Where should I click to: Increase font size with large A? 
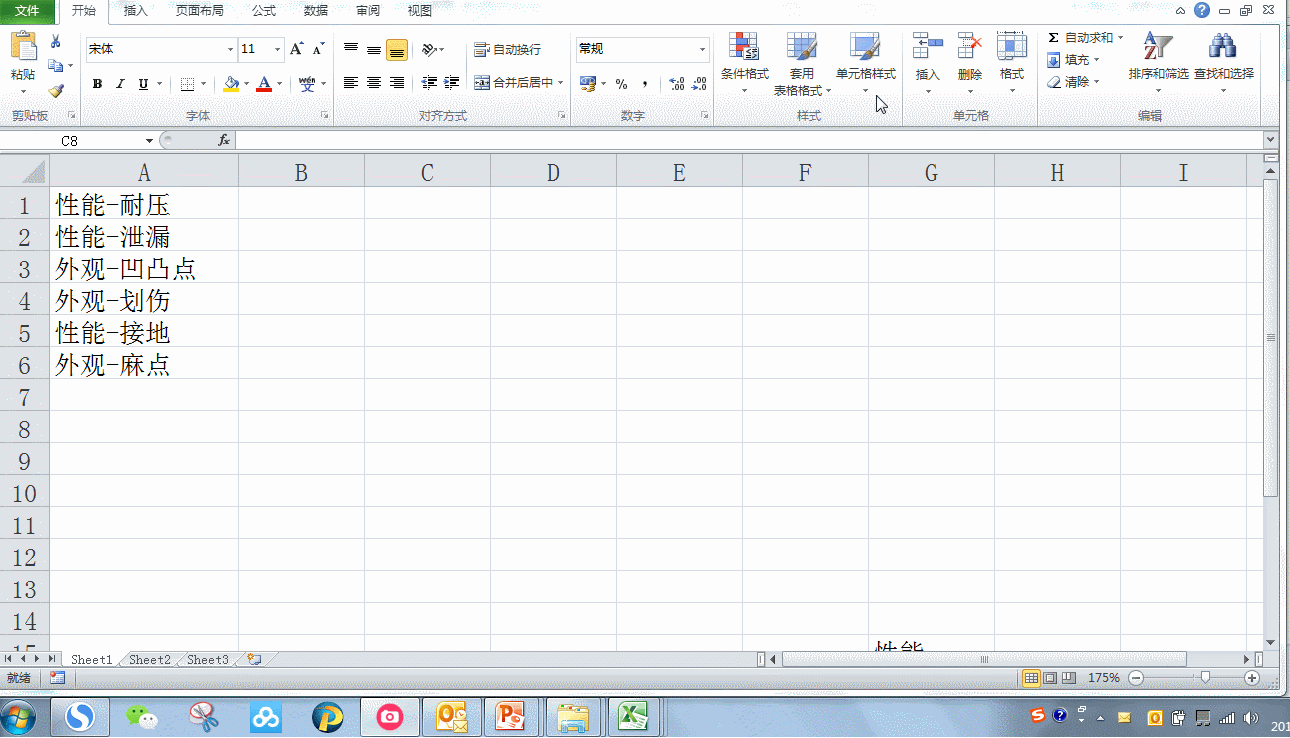[296, 49]
